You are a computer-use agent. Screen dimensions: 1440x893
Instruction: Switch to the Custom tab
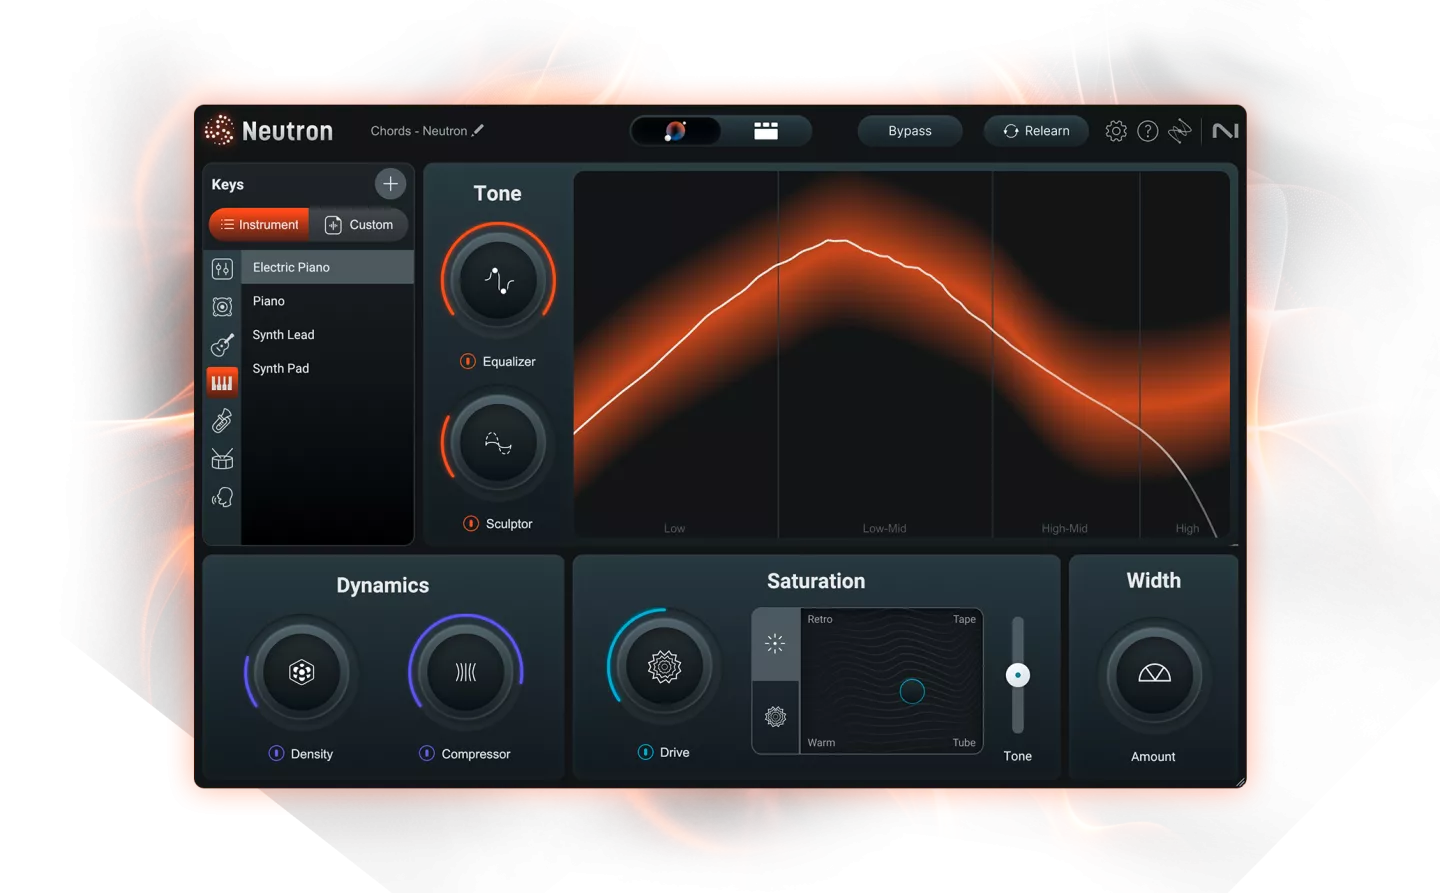pyautogui.click(x=359, y=225)
